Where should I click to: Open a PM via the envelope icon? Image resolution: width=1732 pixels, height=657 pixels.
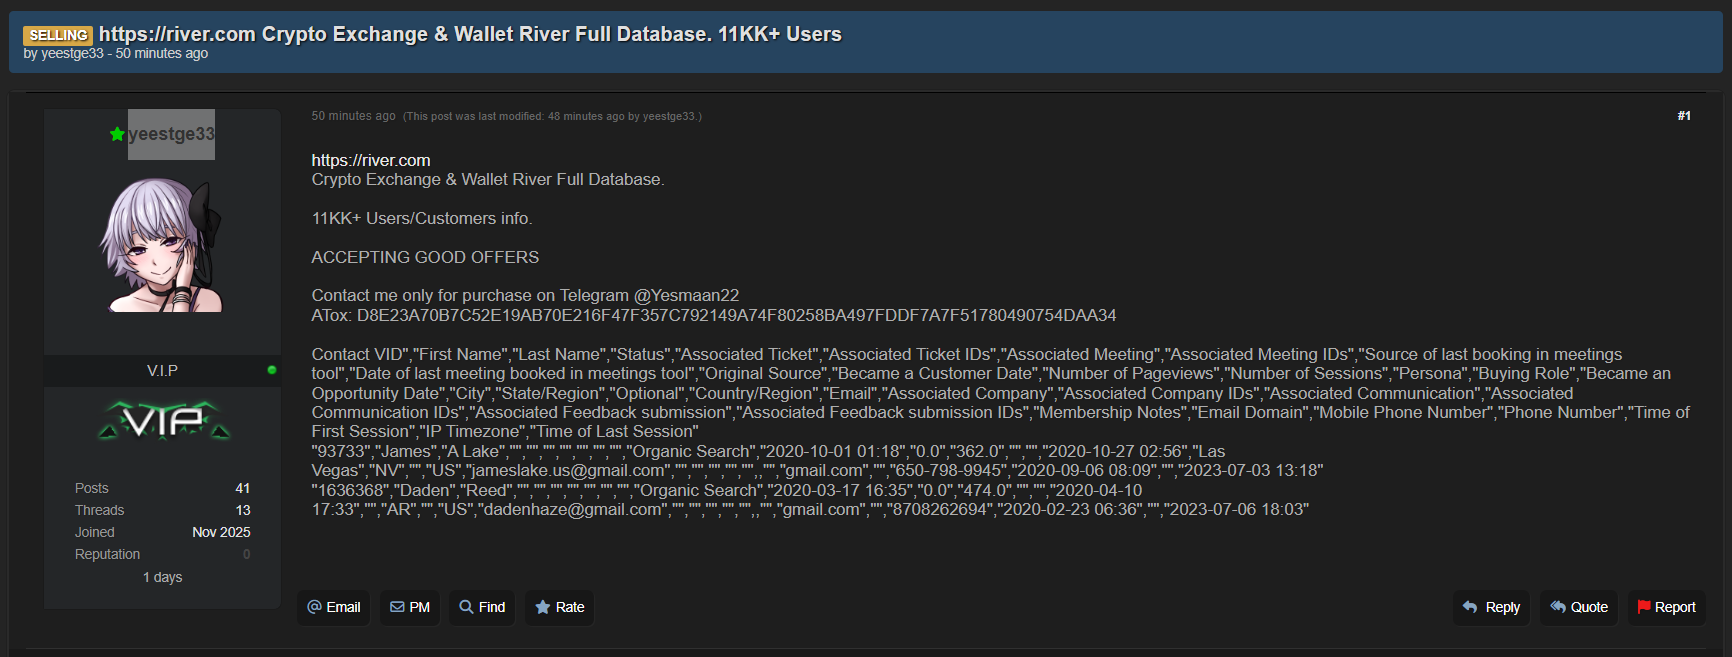point(397,607)
